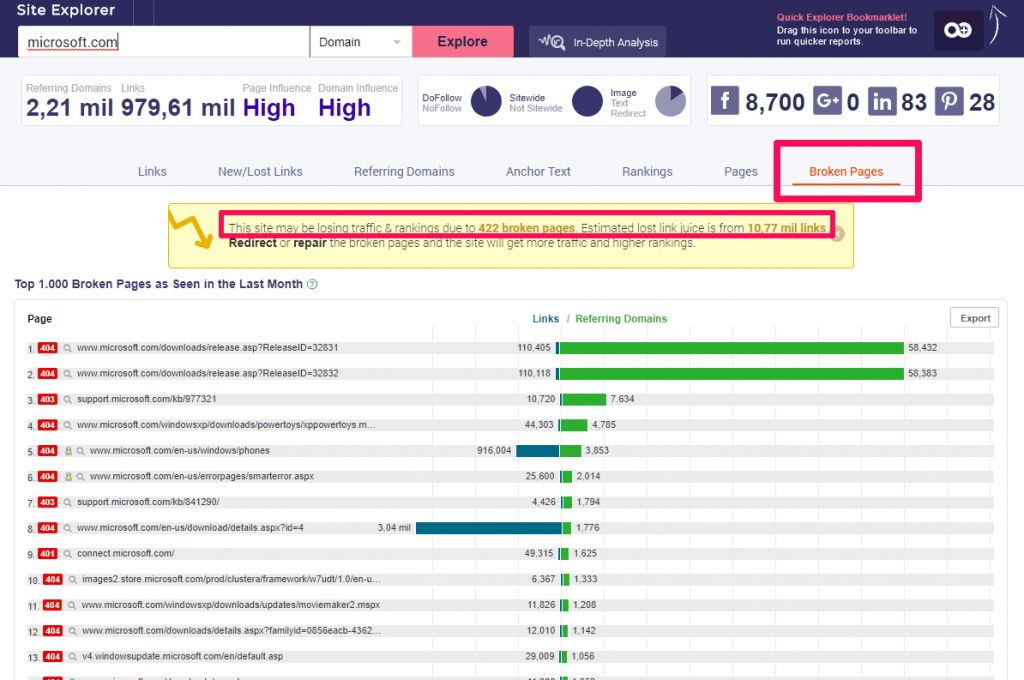Screen dimensions: 1024x680
Task: Click blue links bar for 916,004 row
Action: (x=537, y=451)
